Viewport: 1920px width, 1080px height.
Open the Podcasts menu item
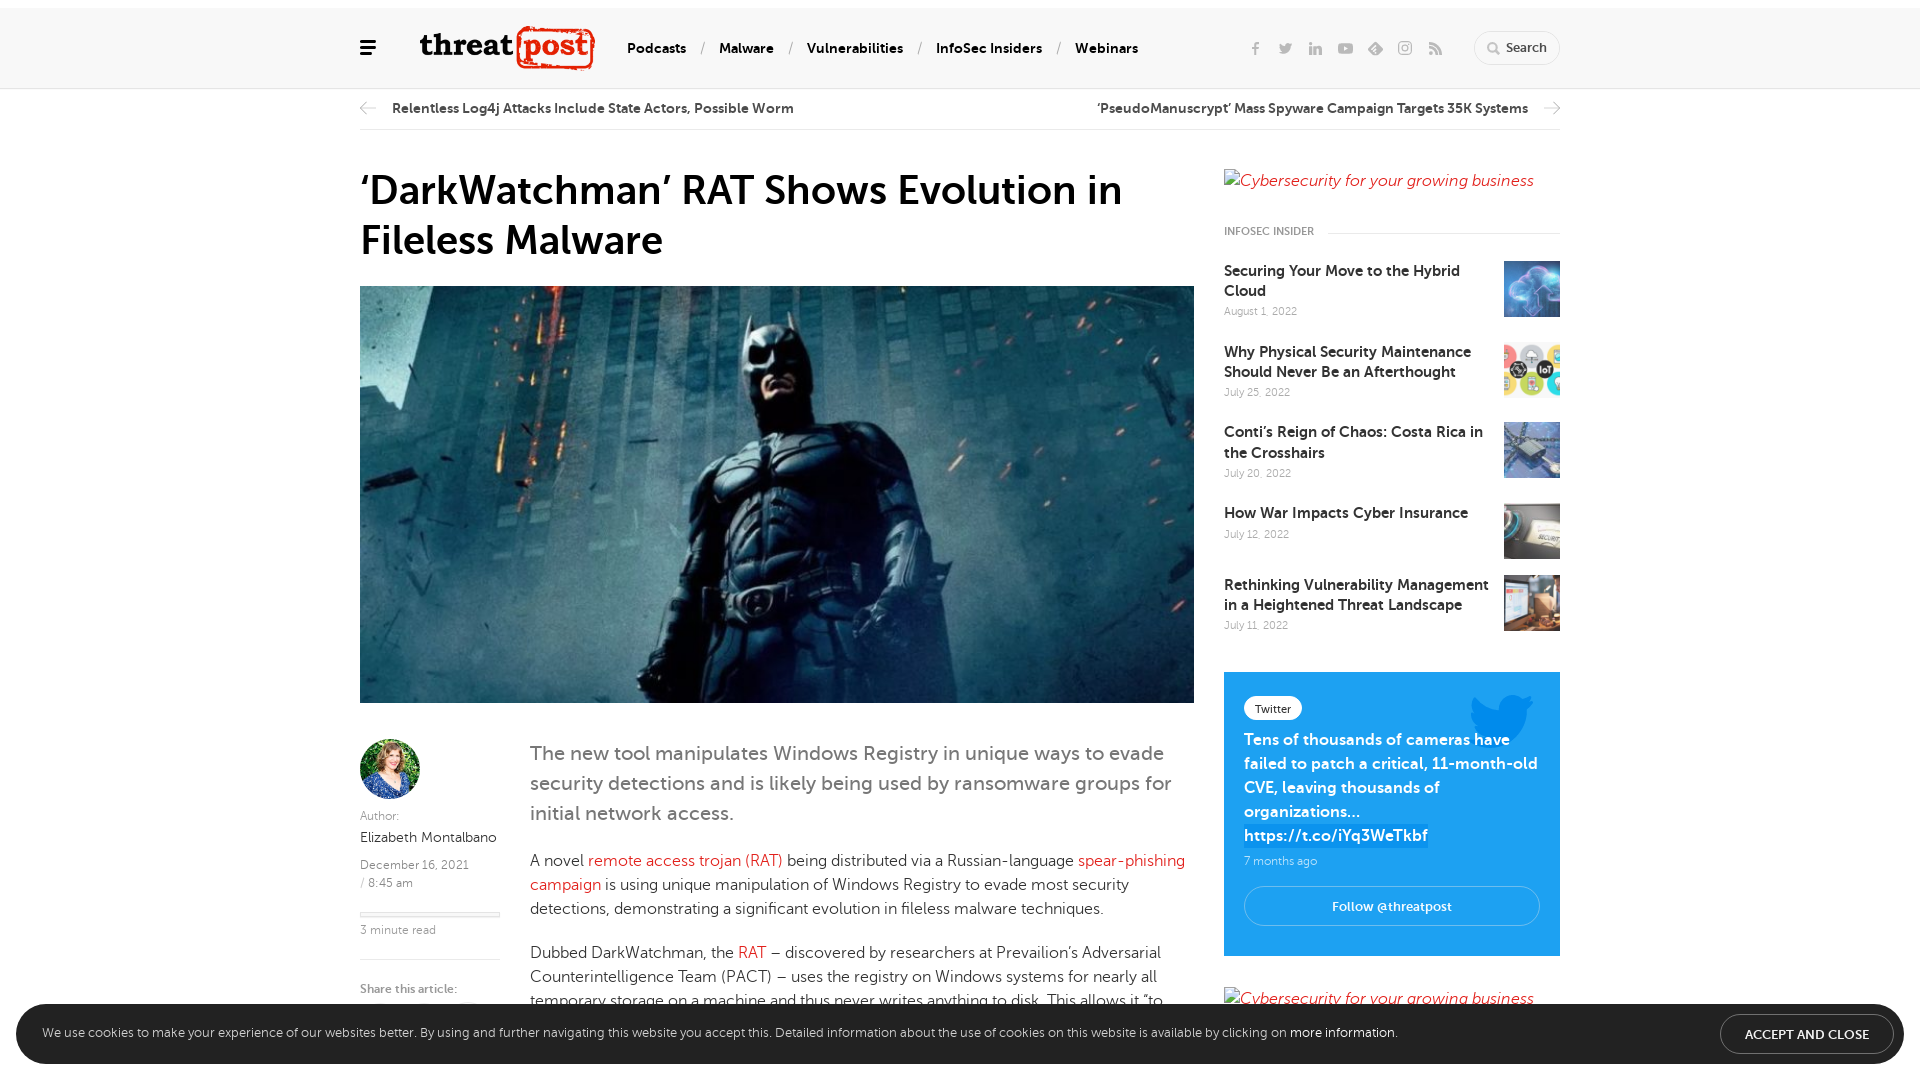pos(656,48)
